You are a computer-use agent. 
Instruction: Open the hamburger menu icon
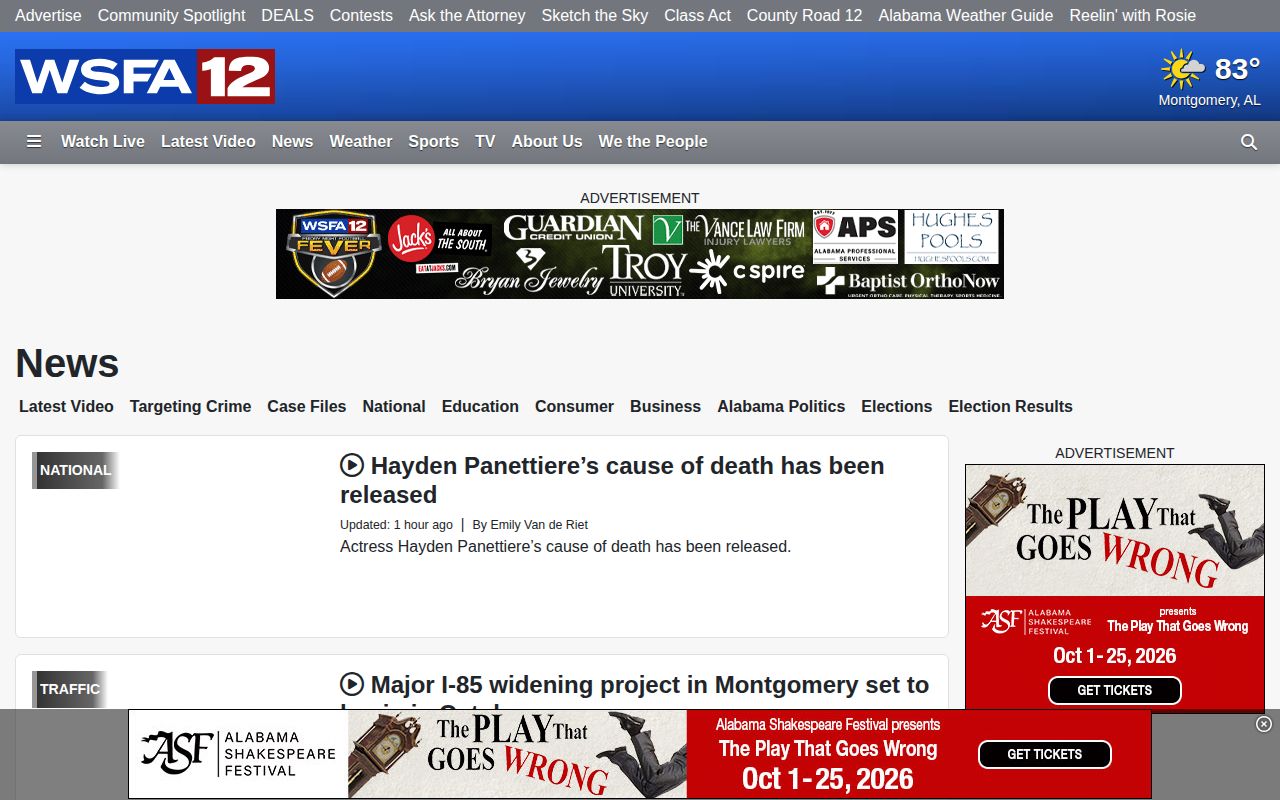pos(34,142)
